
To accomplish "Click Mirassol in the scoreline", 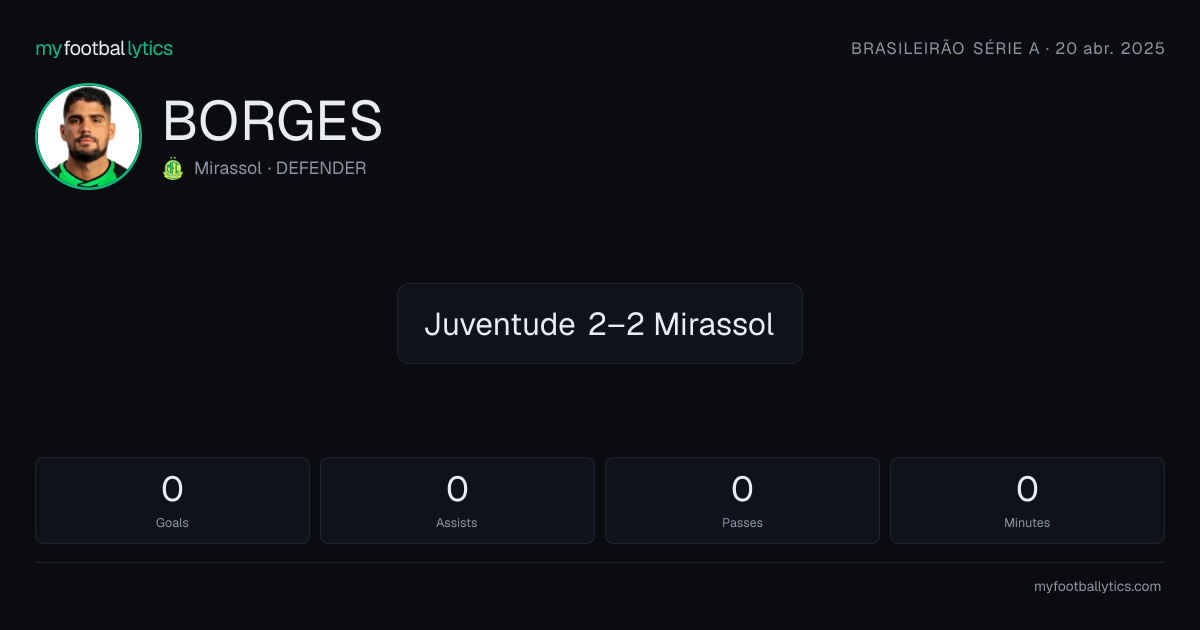I will point(714,324).
